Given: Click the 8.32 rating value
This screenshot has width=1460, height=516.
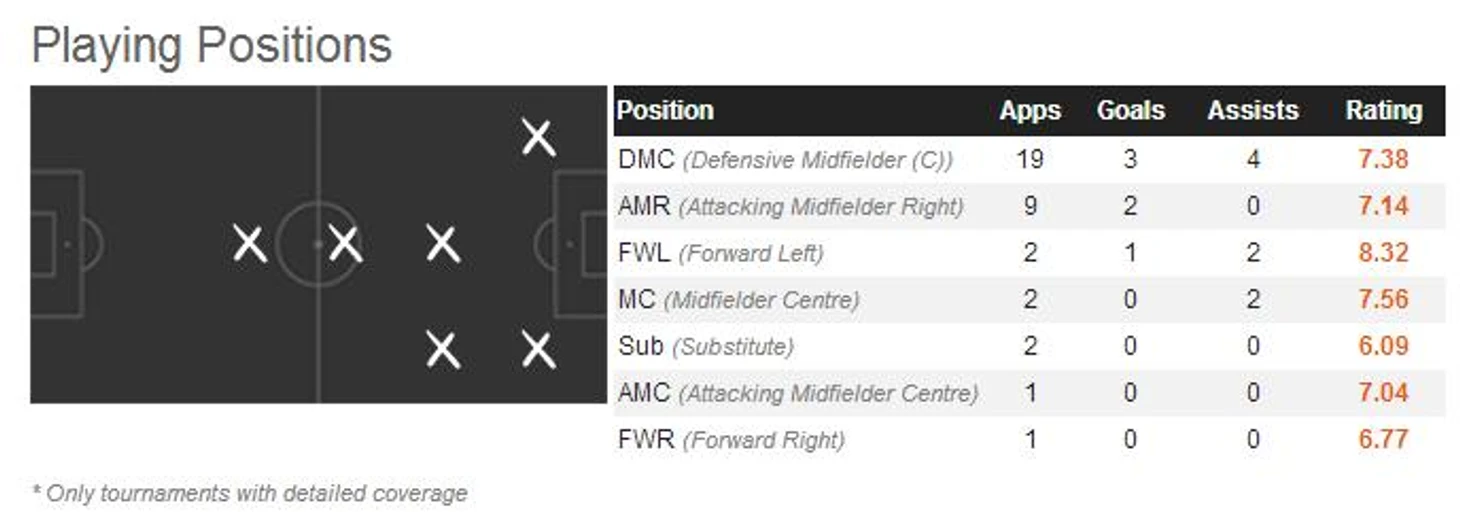Looking at the screenshot, I should (1384, 253).
